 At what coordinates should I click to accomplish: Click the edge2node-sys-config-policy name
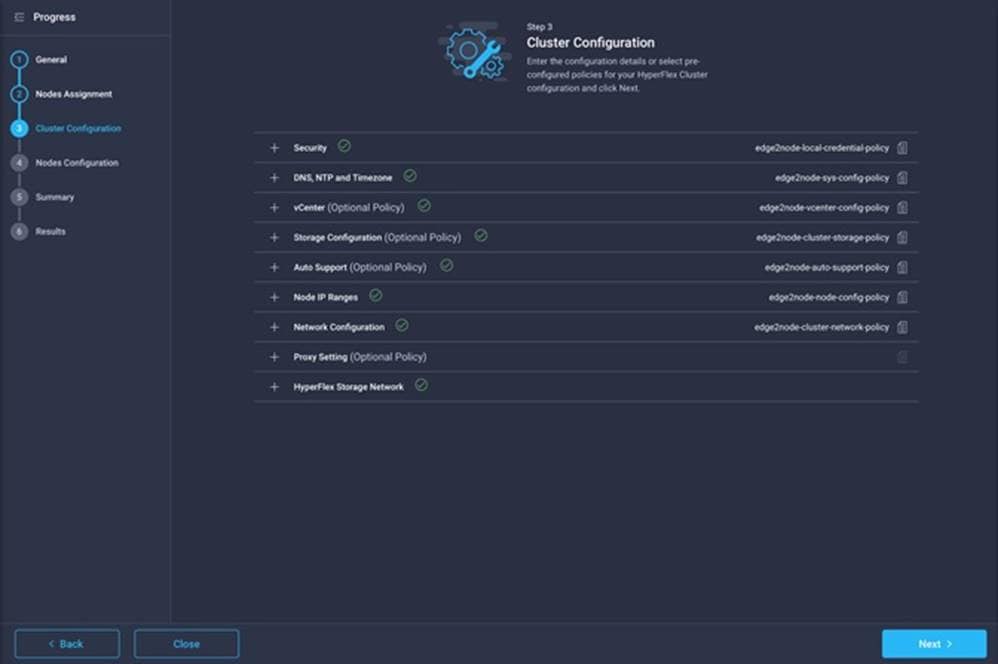832,178
